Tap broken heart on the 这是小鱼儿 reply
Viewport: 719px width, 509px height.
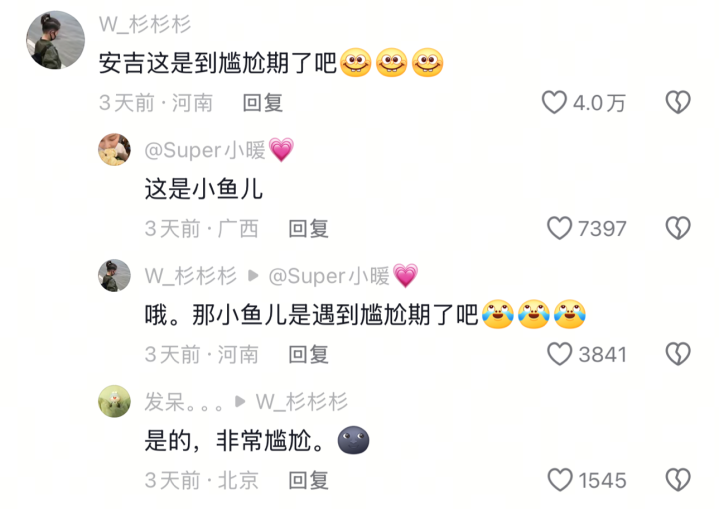click(x=678, y=228)
